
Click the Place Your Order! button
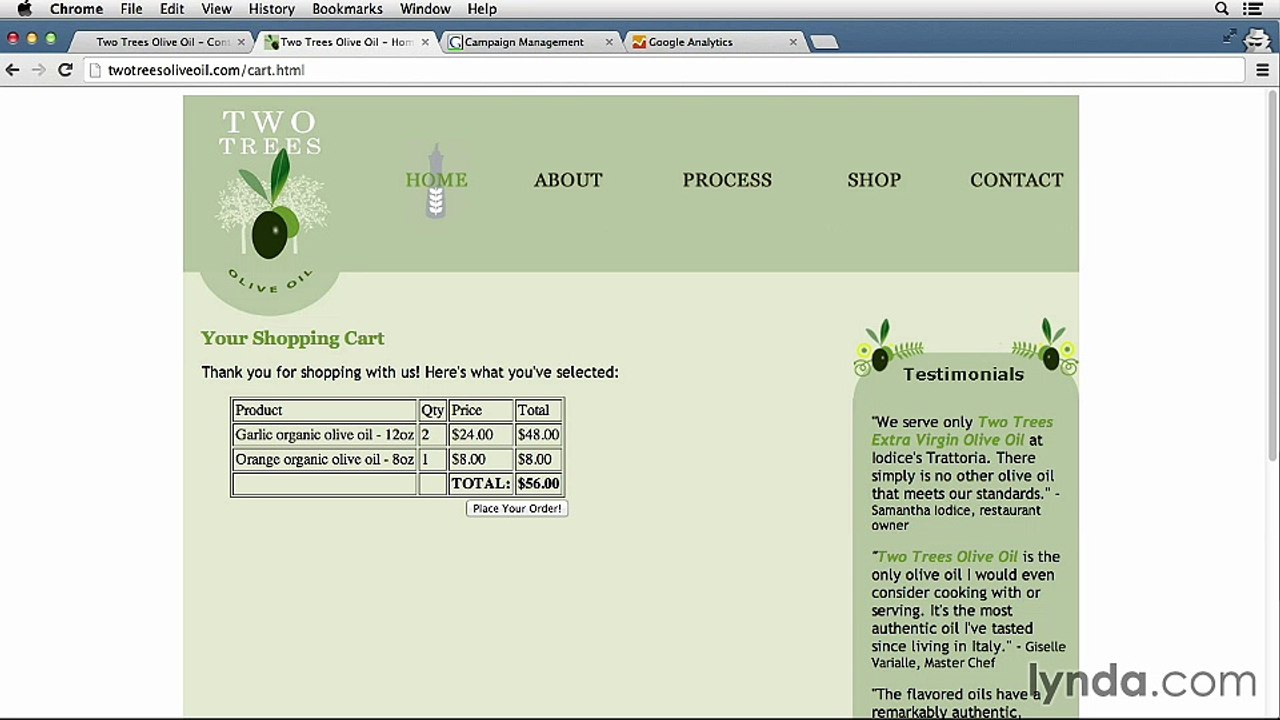click(x=517, y=508)
